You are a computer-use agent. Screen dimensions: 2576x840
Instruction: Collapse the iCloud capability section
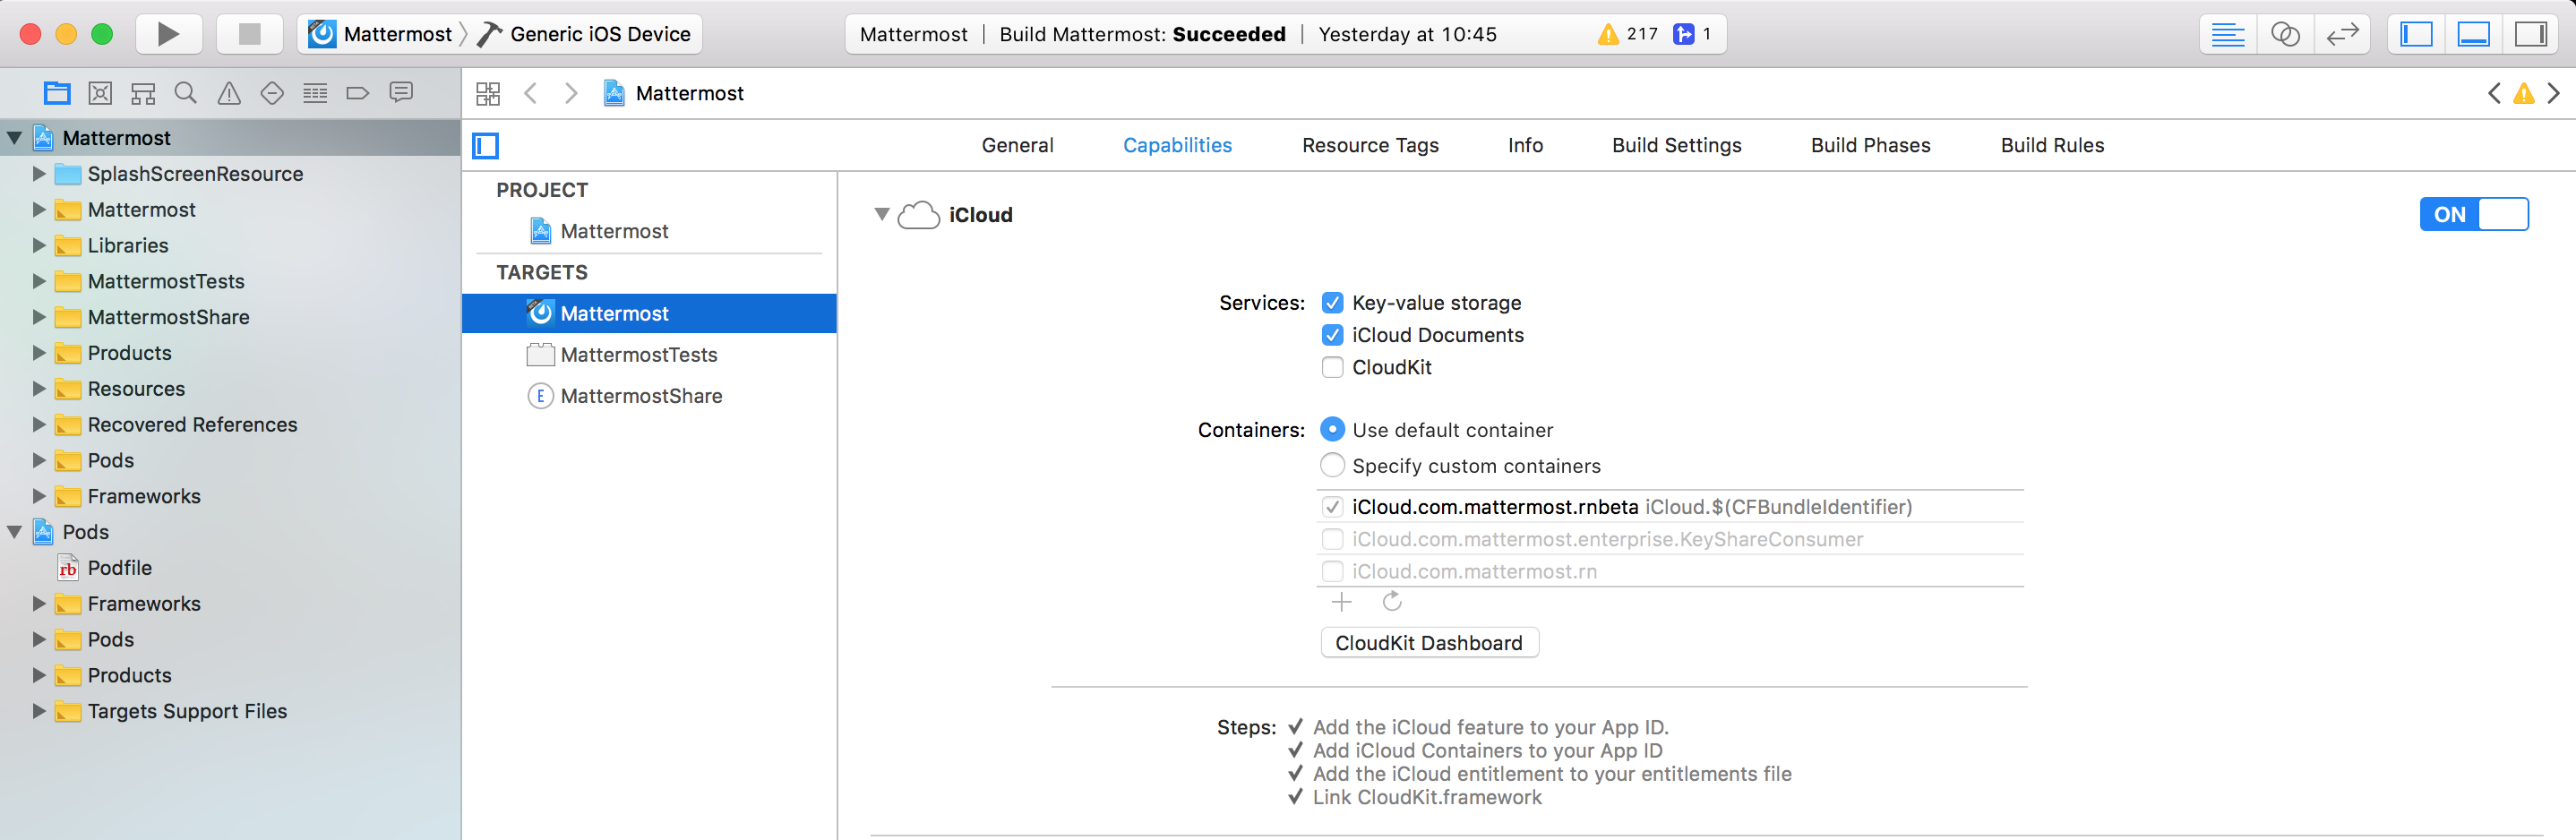tap(881, 214)
